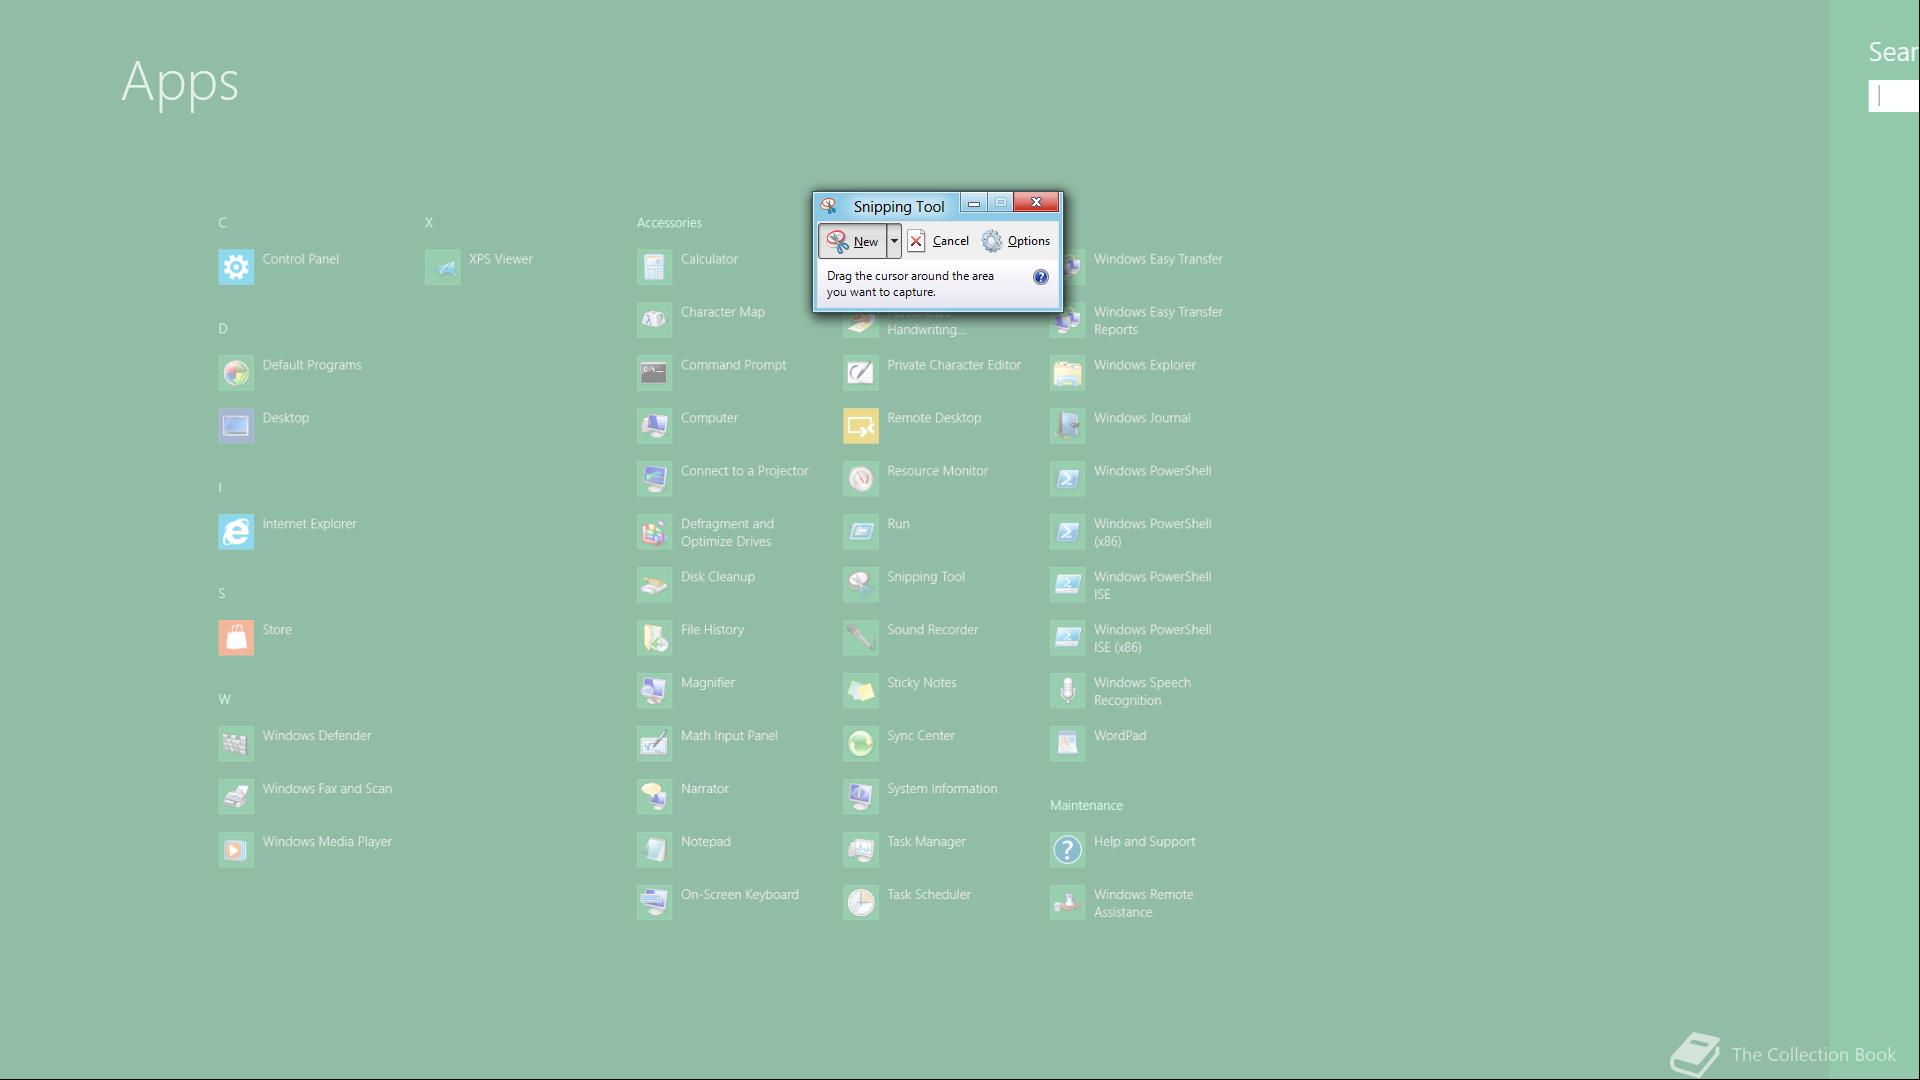Open Windows PowerShell ISE (x86) icon
1920x1080 pixels.
(1068, 638)
